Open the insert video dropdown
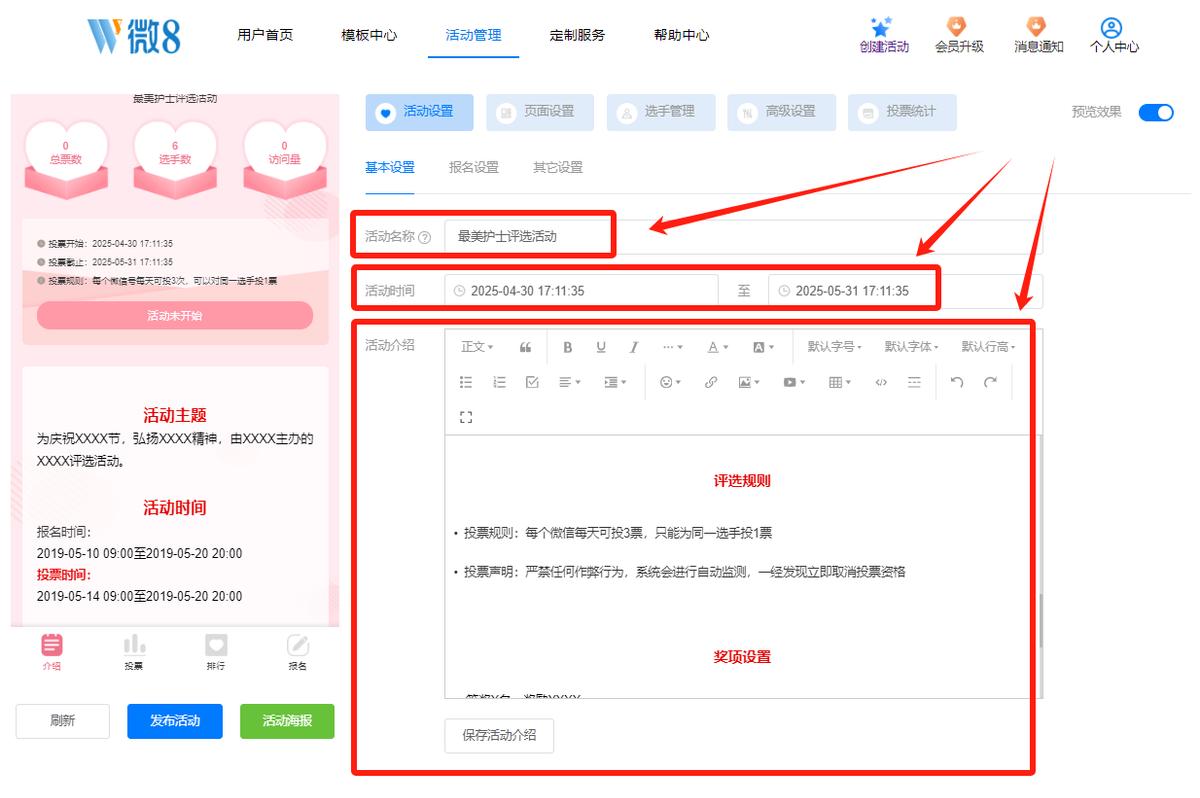 coord(794,382)
